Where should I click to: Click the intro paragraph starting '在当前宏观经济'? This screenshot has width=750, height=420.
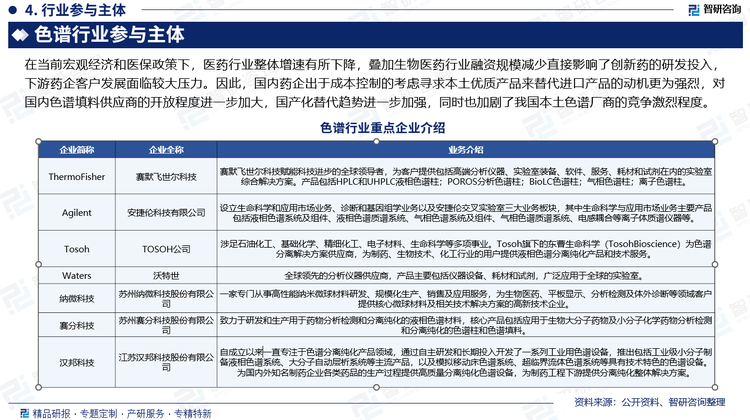(x=375, y=83)
